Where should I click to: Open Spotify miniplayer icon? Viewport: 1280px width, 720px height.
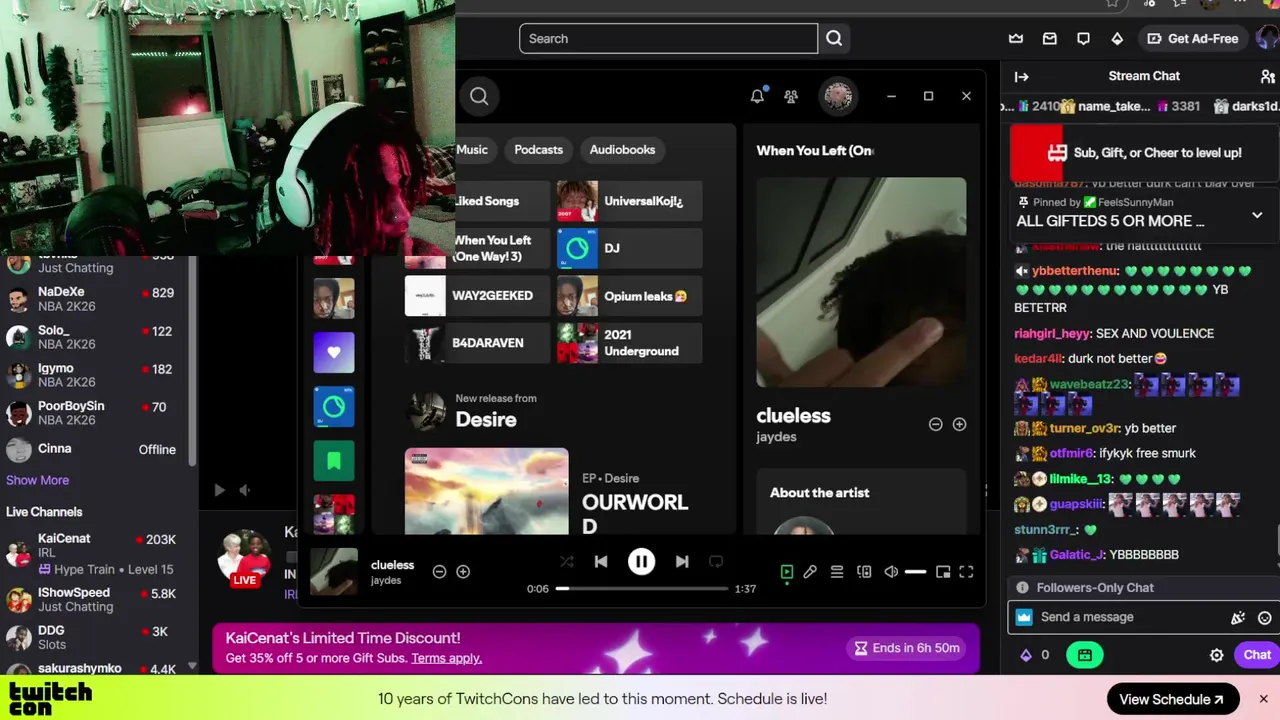[x=943, y=572]
